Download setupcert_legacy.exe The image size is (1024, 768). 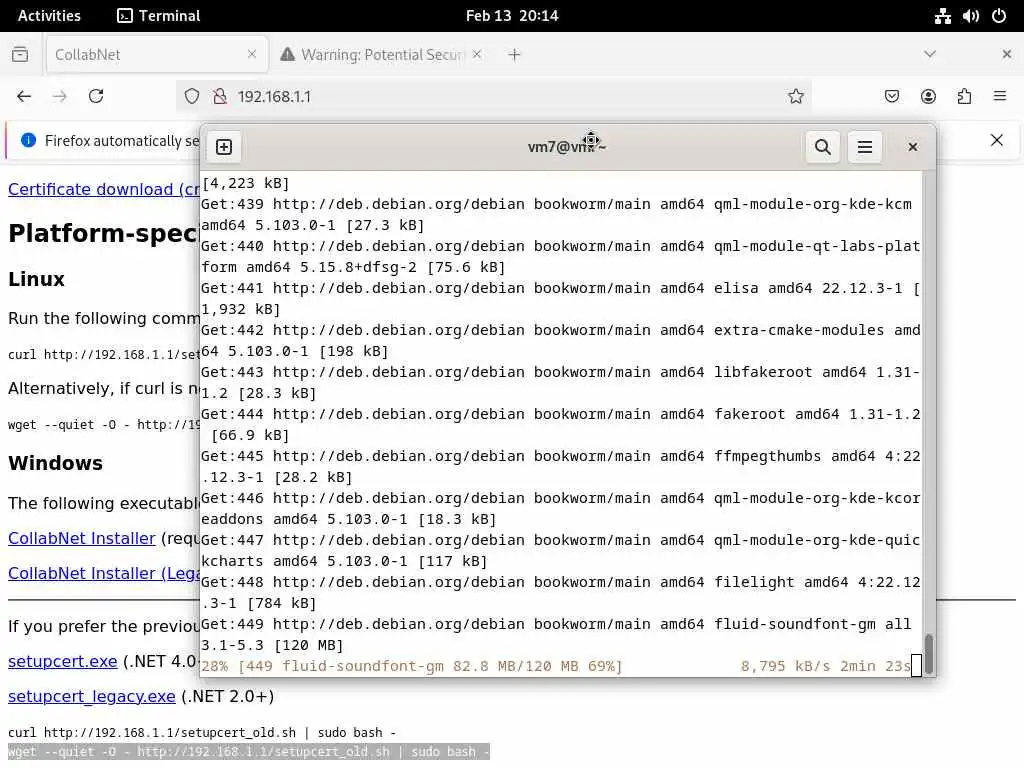coord(91,697)
